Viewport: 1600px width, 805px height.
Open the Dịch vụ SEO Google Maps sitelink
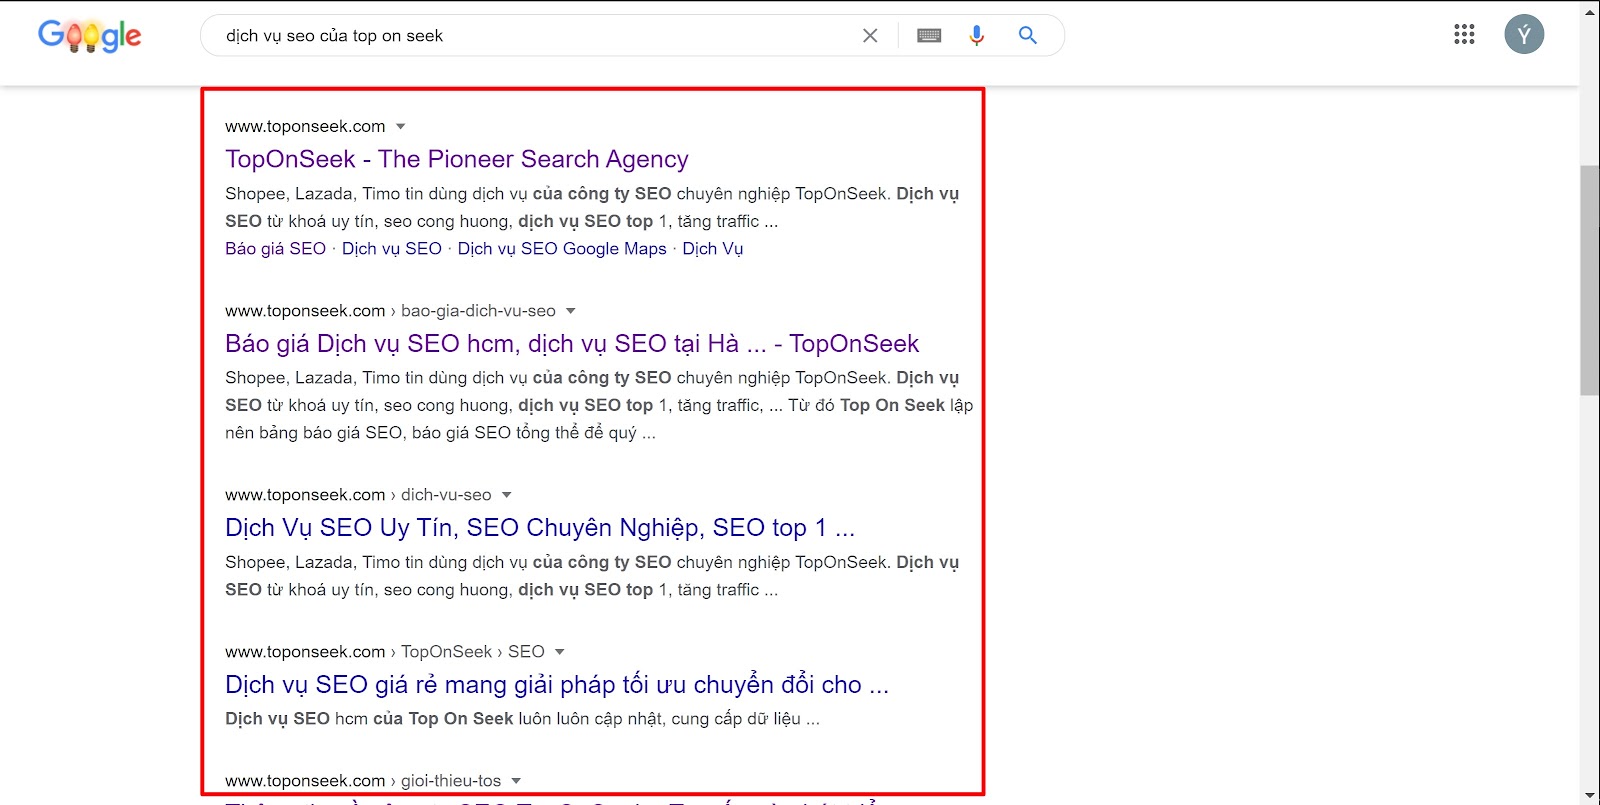click(x=561, y=249)
